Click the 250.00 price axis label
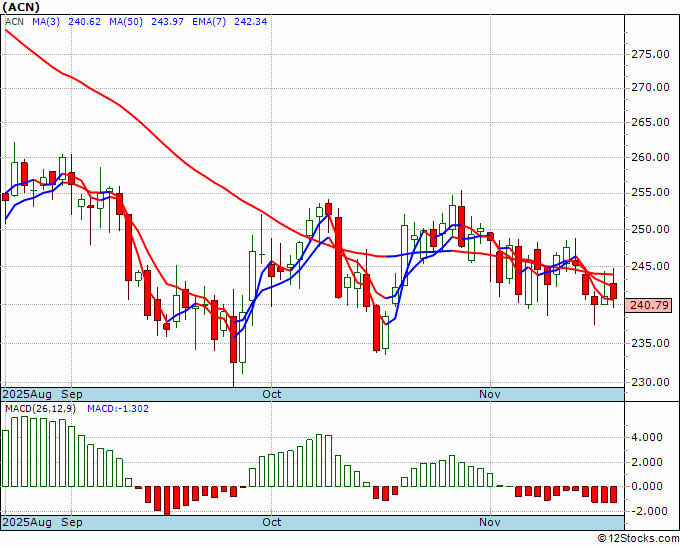 click(x=649, y=229)
